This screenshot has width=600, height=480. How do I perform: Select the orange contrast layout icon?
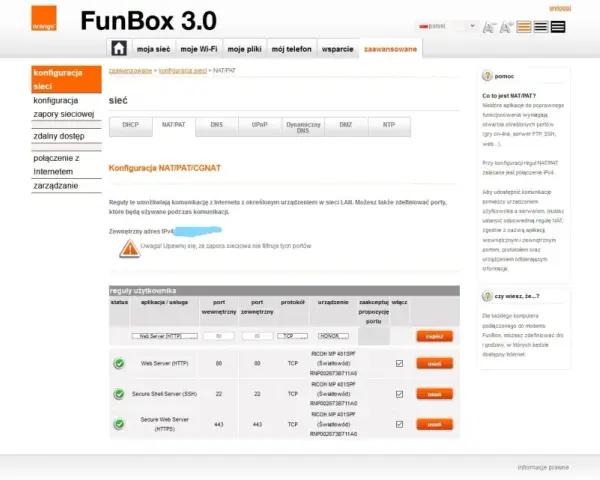(524, 27)
